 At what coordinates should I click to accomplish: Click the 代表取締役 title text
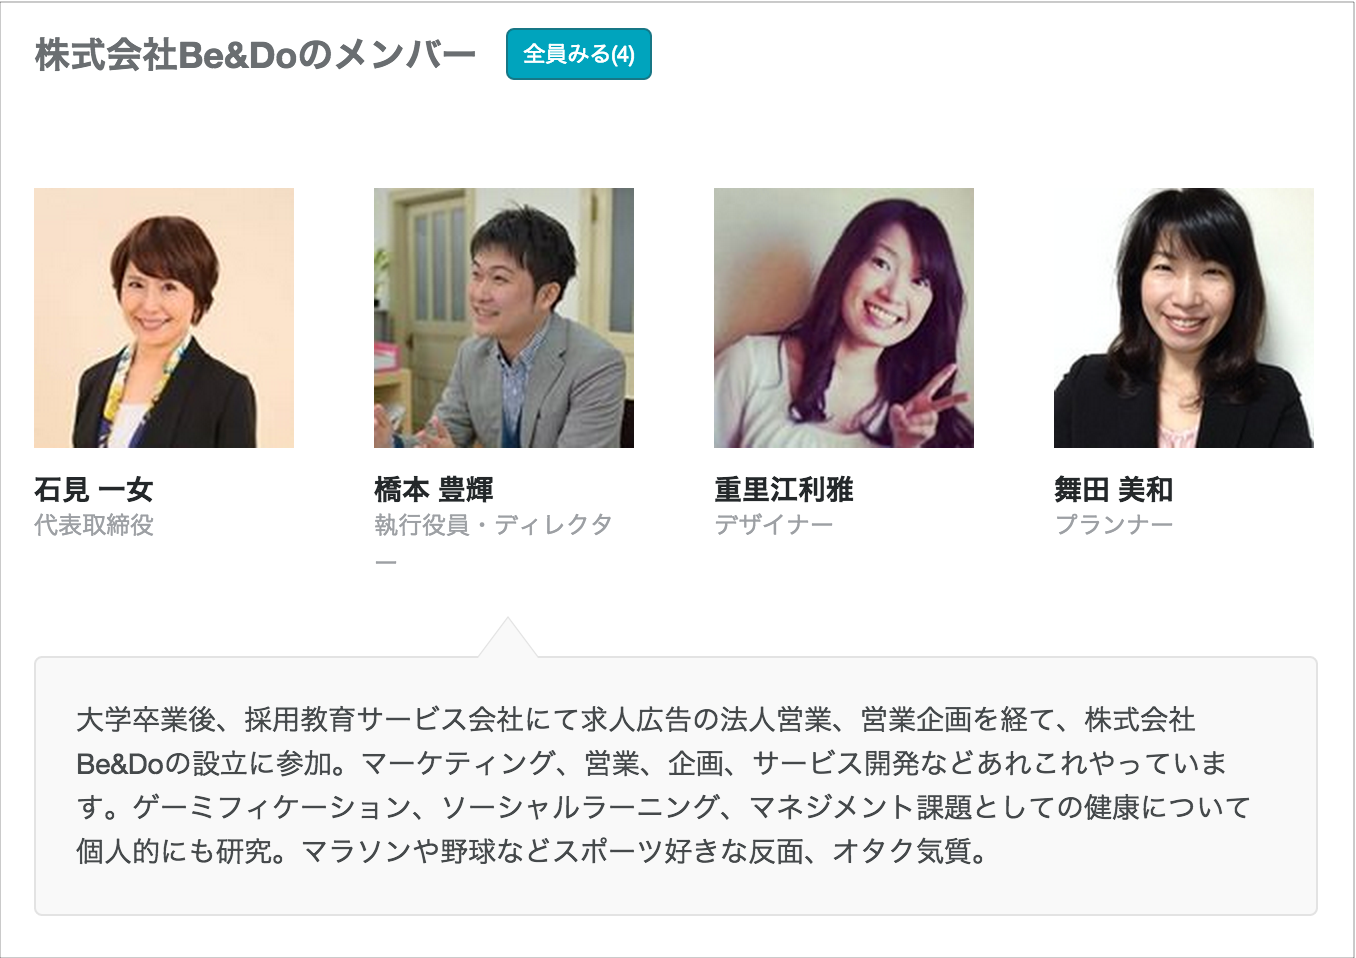pyautogui.click(x=94, y=525)
